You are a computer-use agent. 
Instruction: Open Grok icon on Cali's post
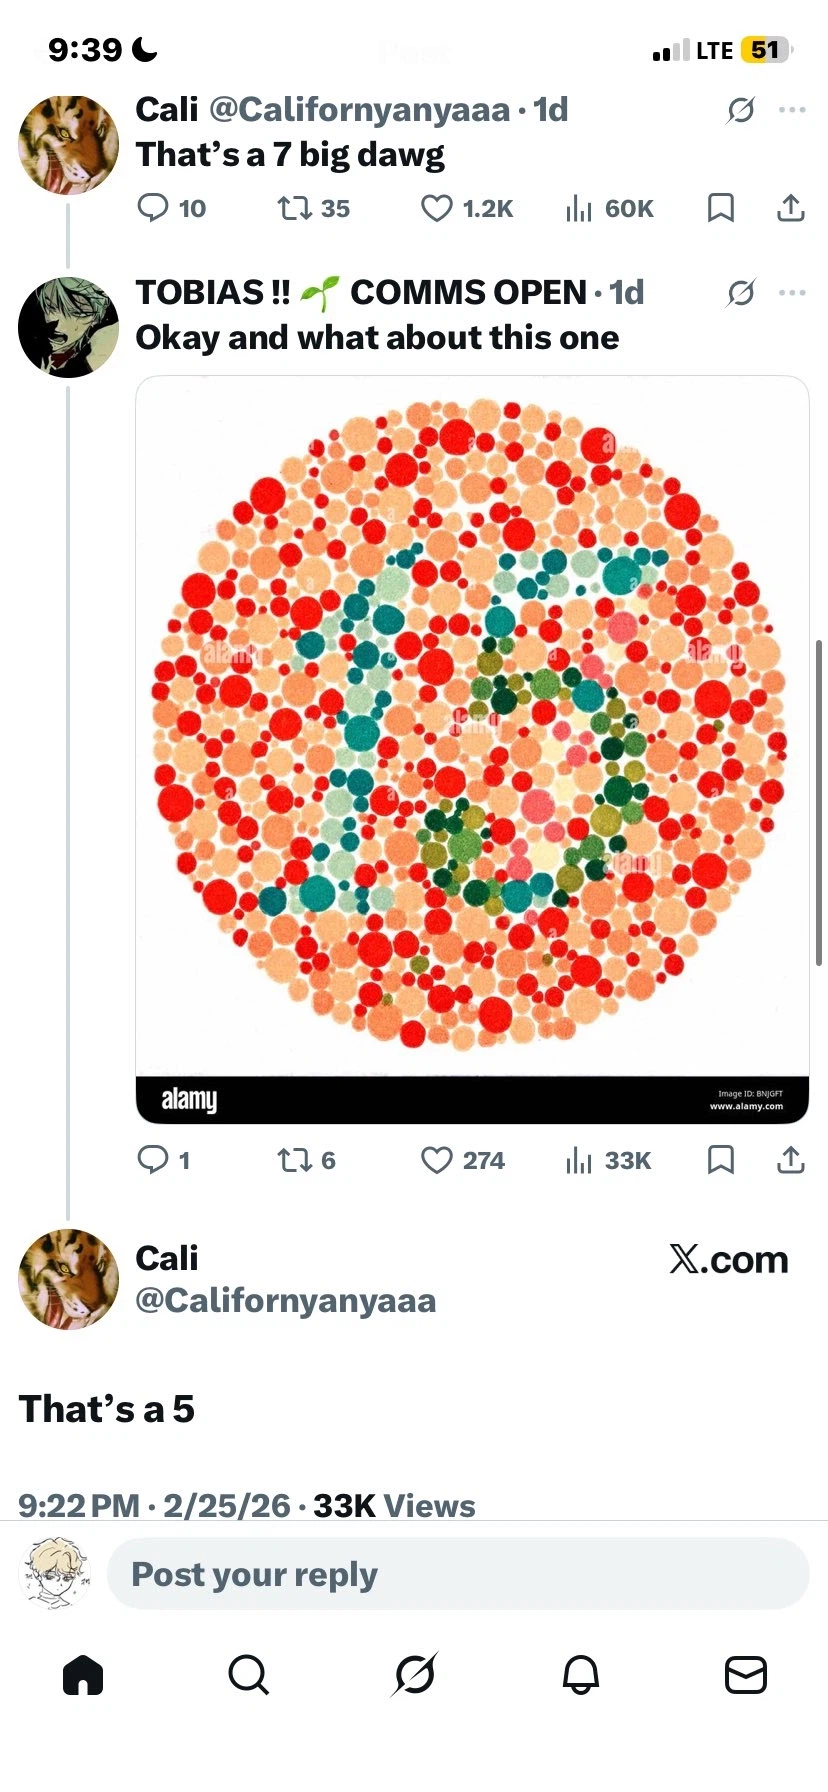pyautogui.click(x=740, y=110)
